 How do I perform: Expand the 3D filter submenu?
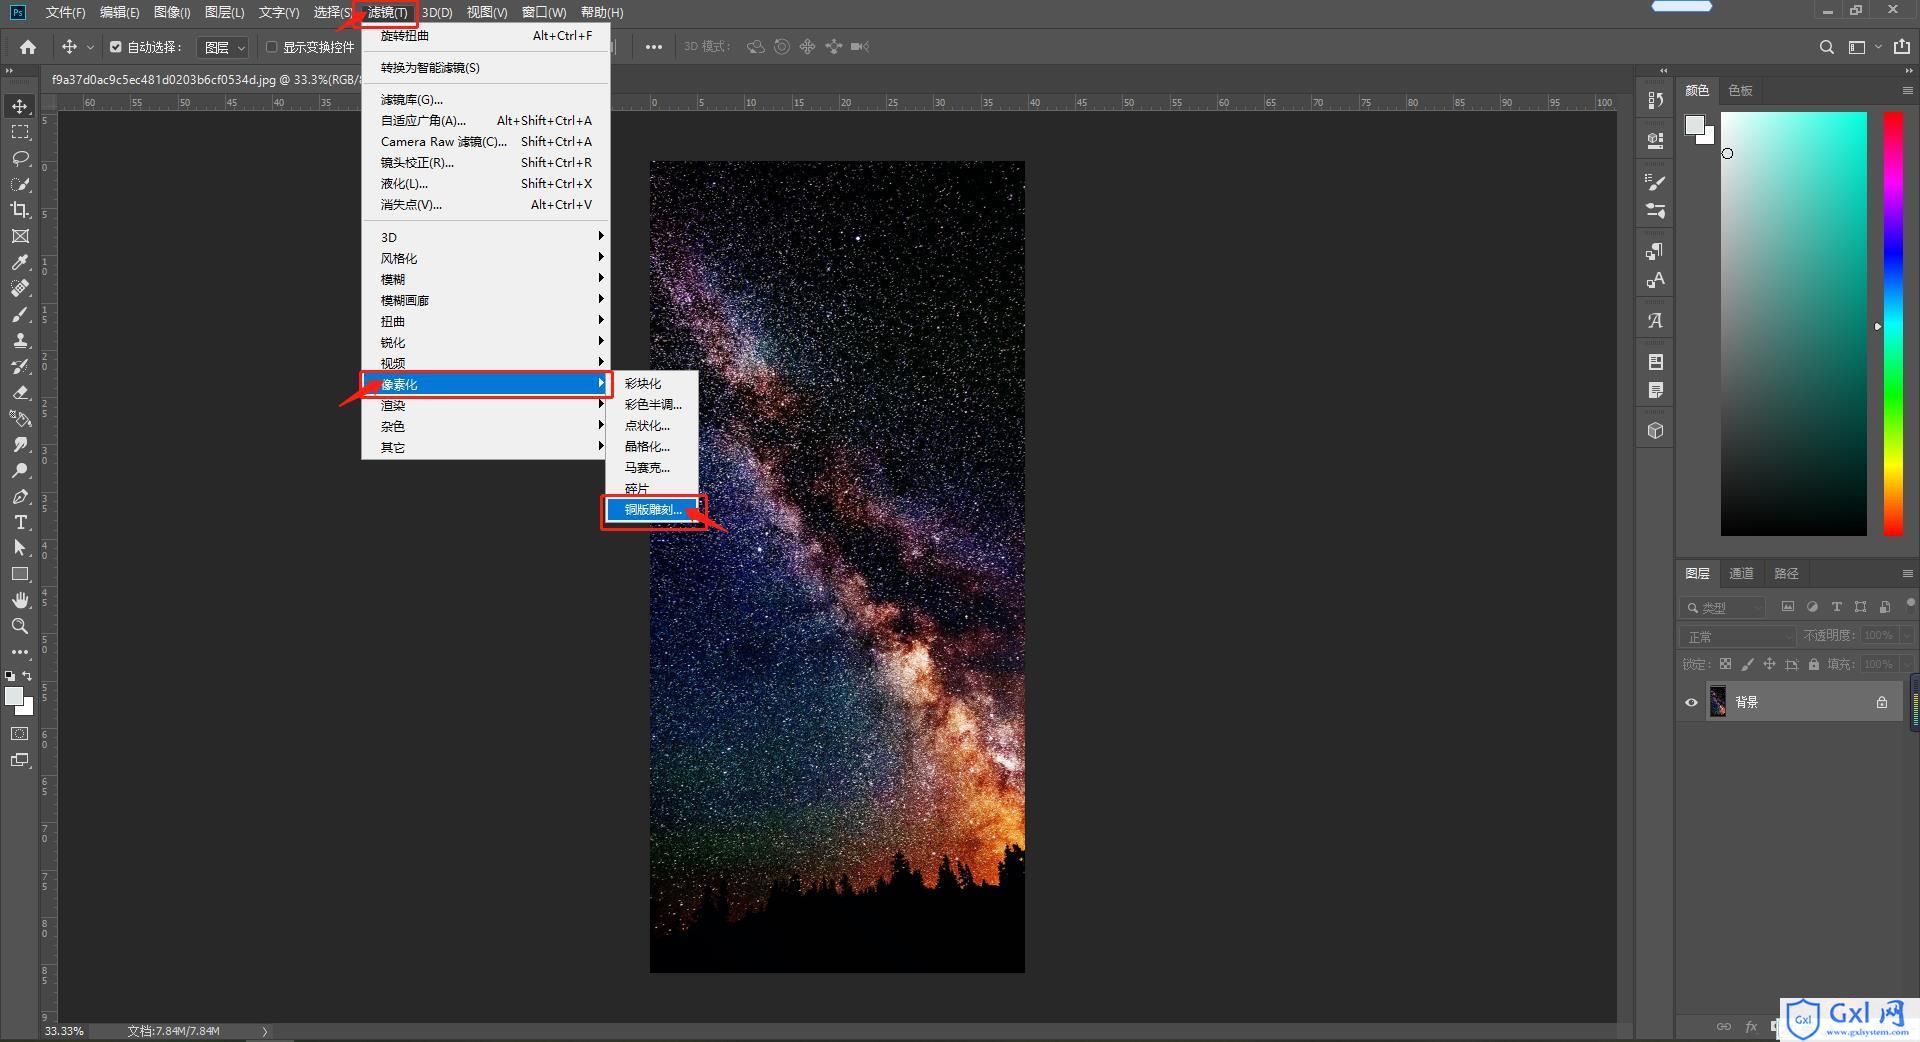pyautogui.click(x=485, y=237)
